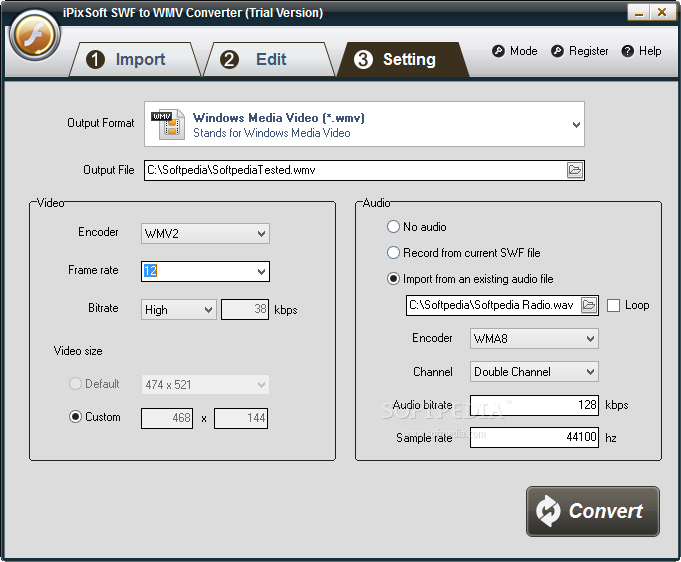The height and width of the screenshot is (562, 681).
Task: Switch to the Import tab
Action: [x=135, y=60]
